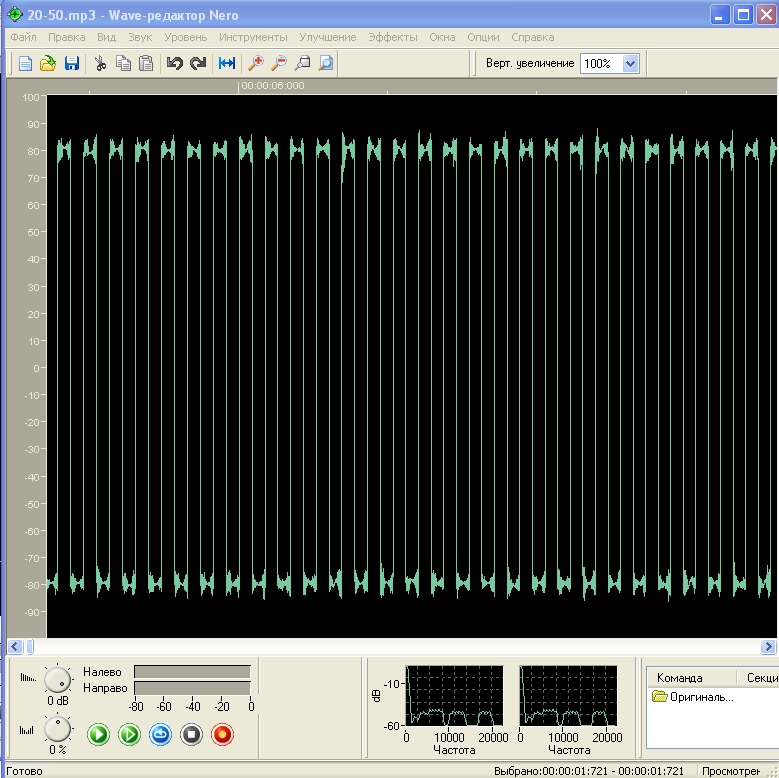Open the Эффекты menu

pos(392,37)
